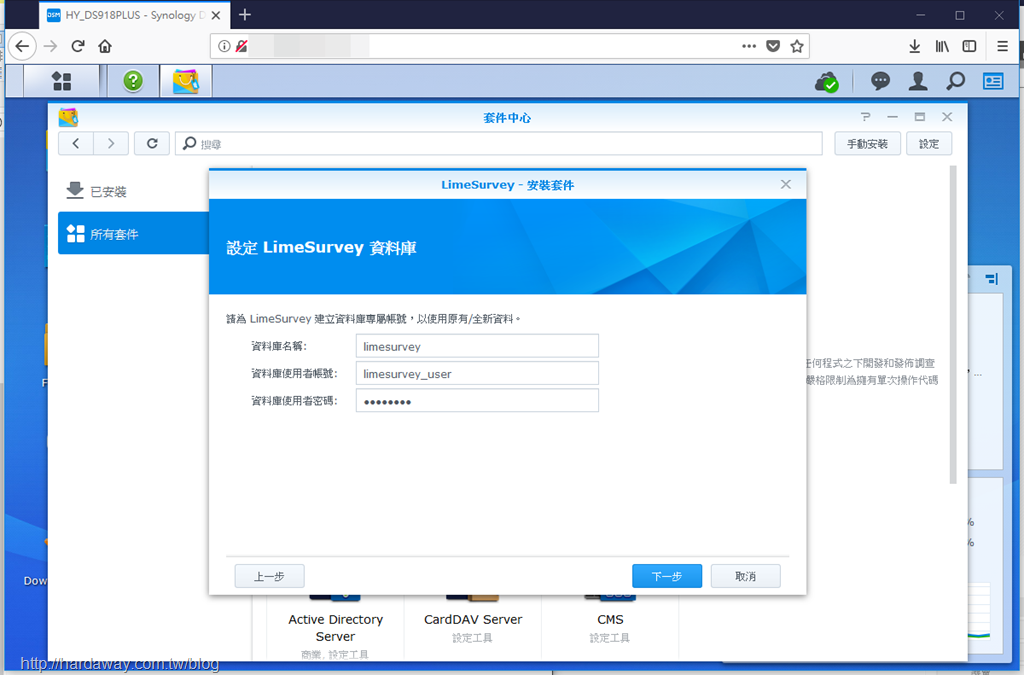Focus the Package Center search field
1024x675 pixels.
[499, 143]
